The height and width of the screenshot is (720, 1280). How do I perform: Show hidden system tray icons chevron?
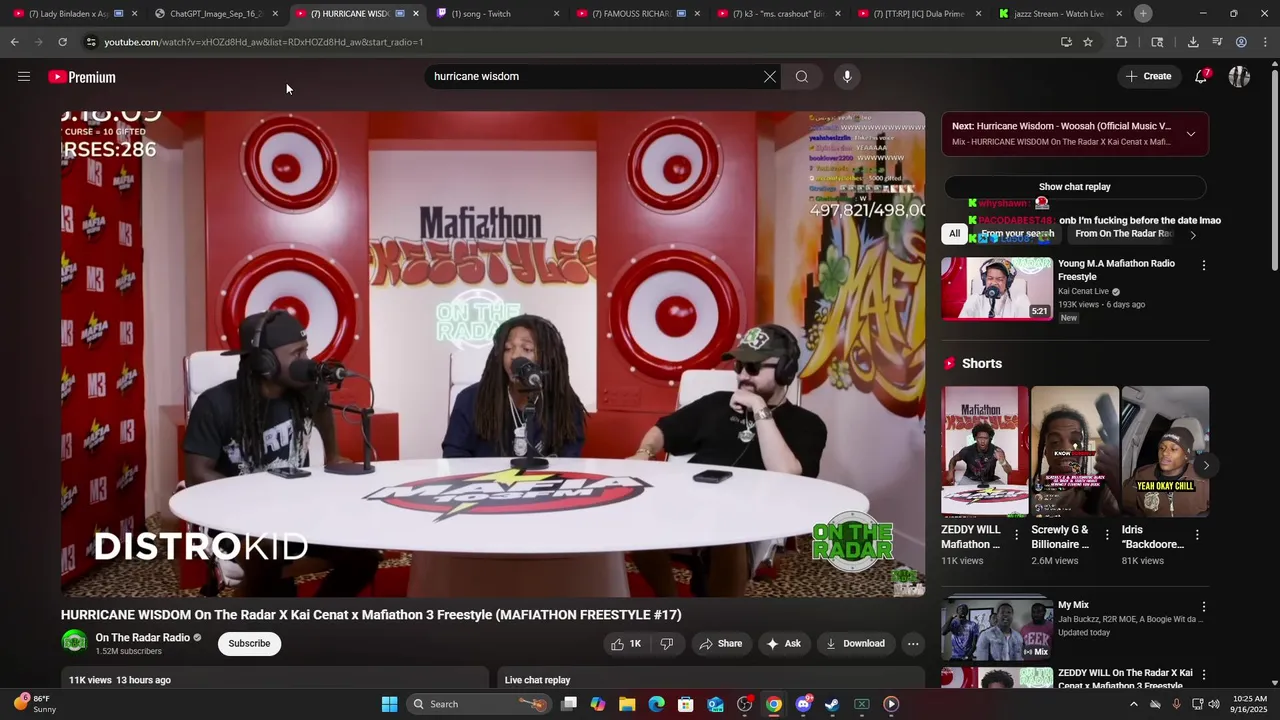tap(1133, 704)
